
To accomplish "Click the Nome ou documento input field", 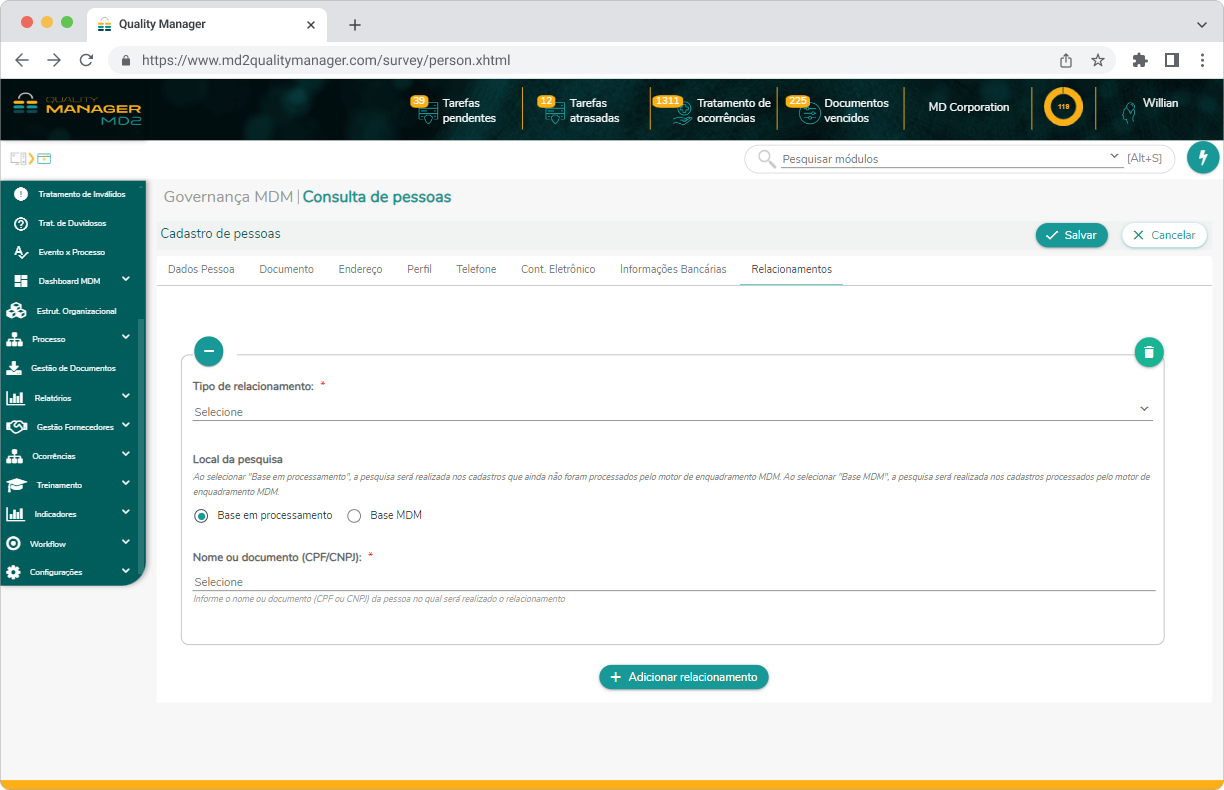I will pos(672,581).
